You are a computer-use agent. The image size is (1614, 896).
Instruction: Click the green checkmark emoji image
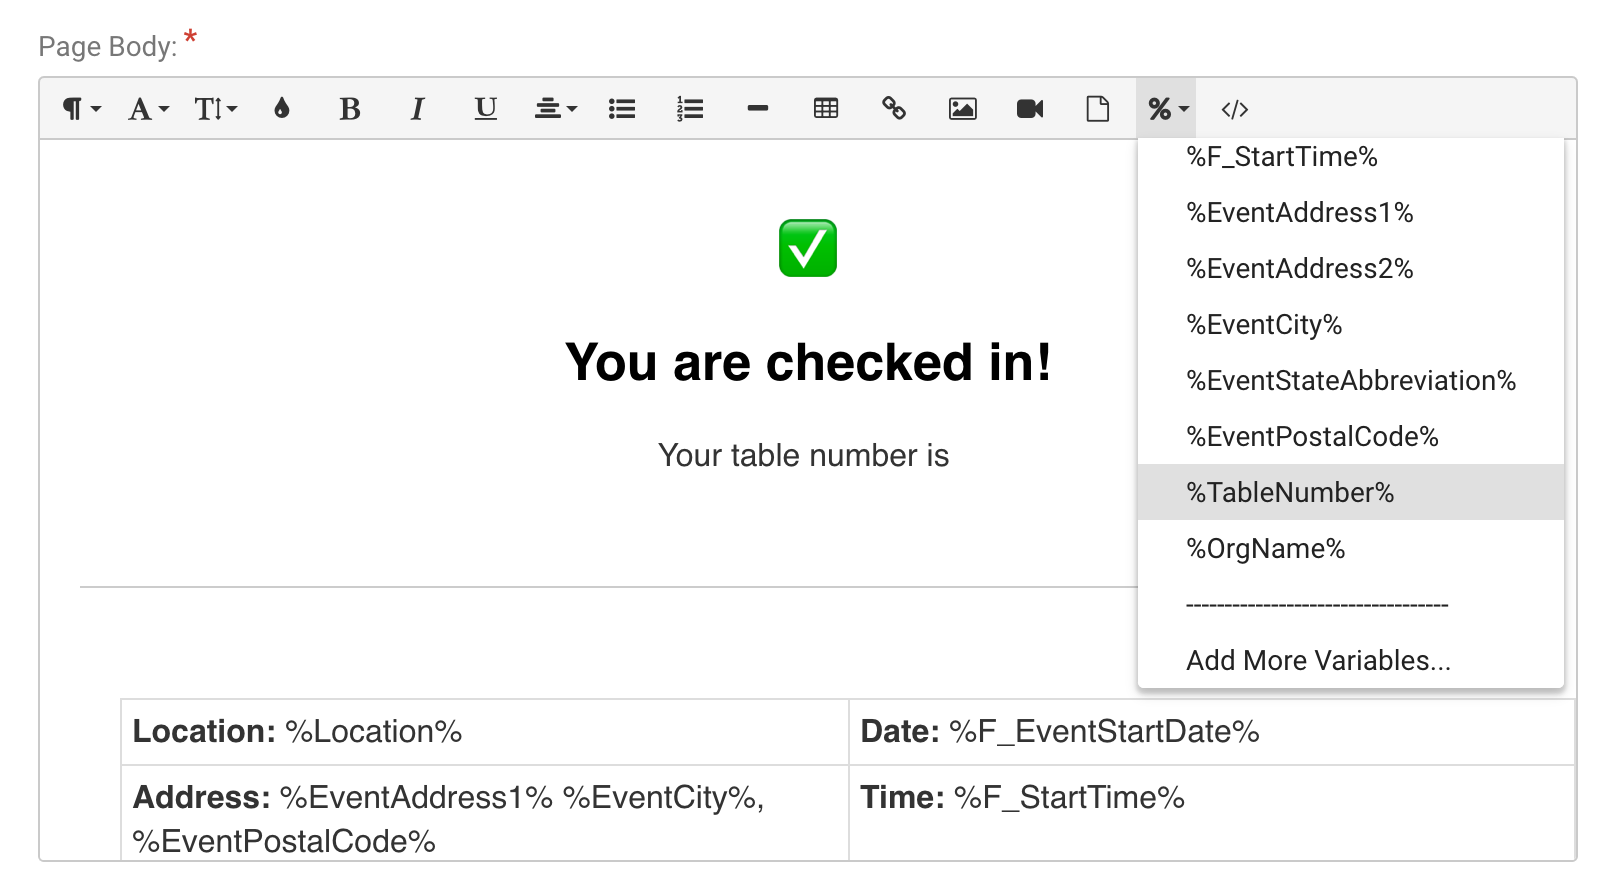pyautogui.click(x=808, y=248)
